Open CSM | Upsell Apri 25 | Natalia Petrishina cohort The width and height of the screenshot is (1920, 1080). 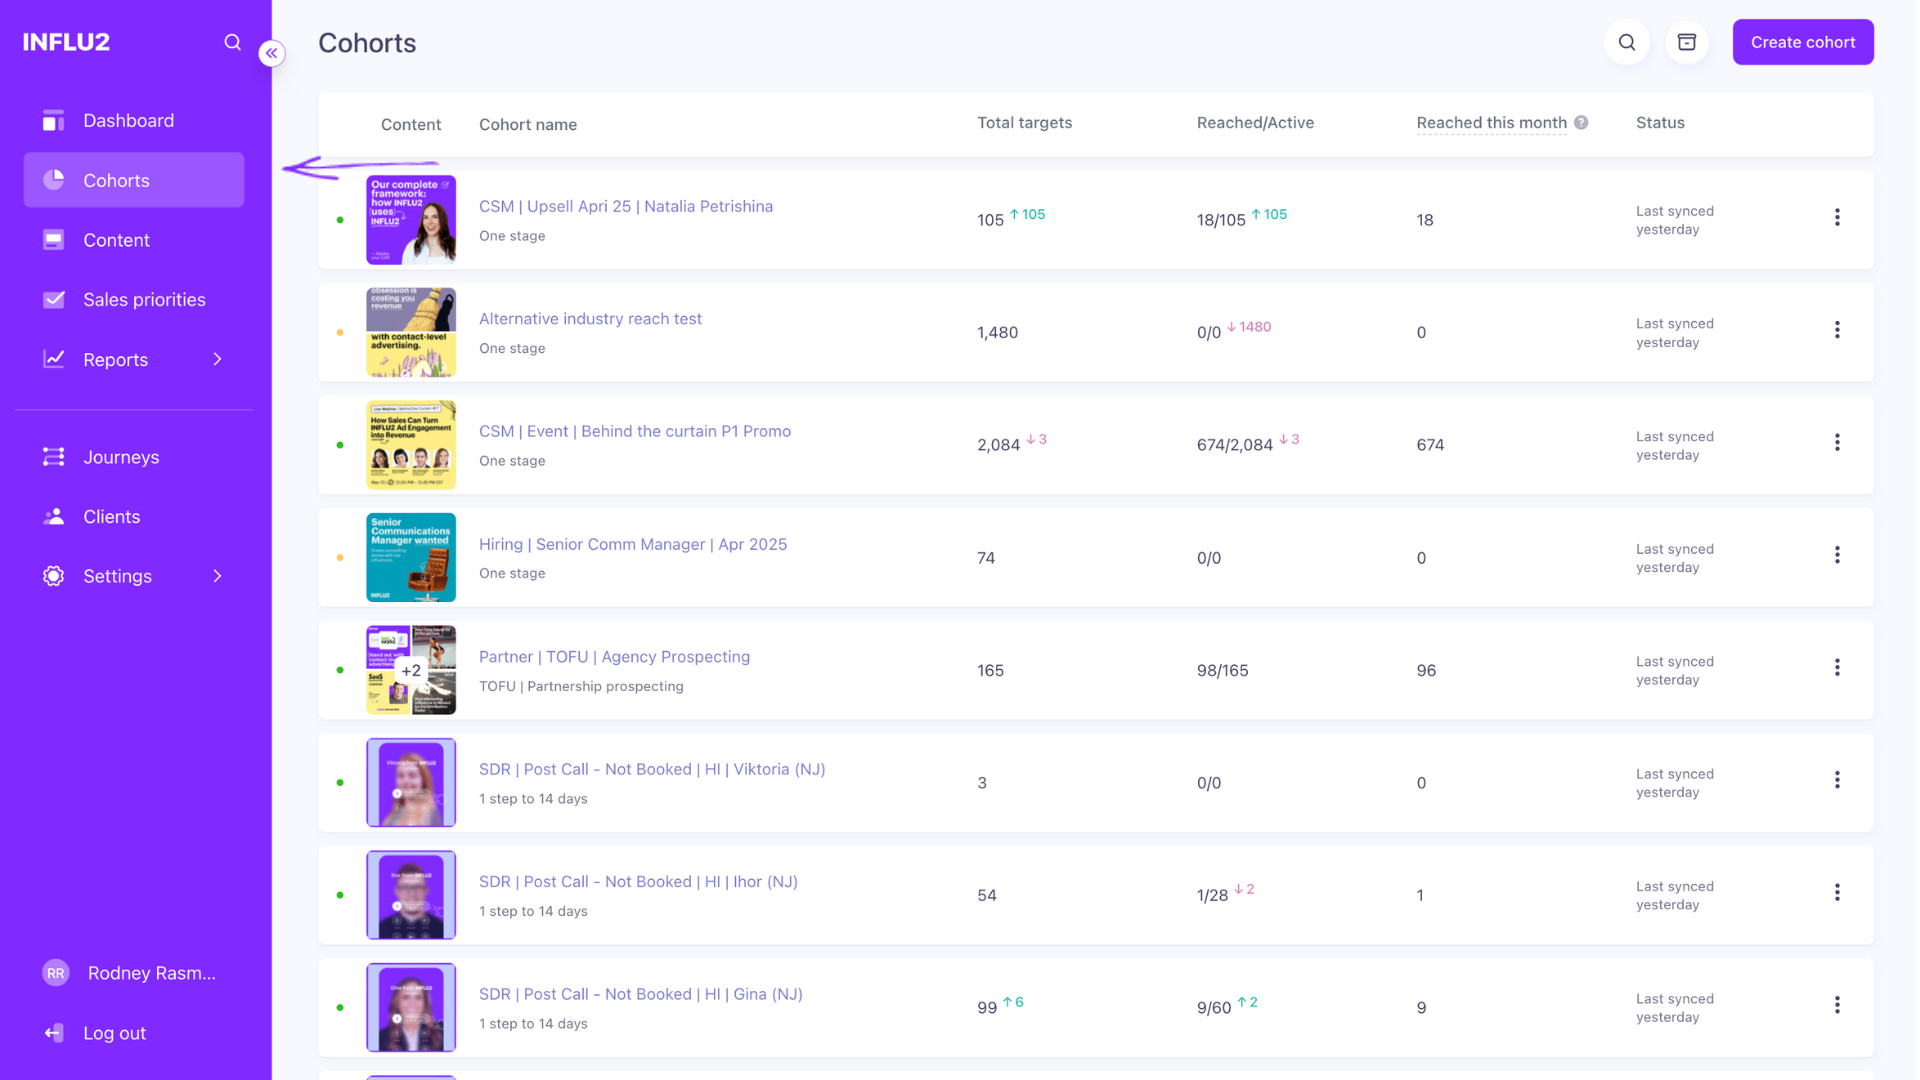point(626,206)
